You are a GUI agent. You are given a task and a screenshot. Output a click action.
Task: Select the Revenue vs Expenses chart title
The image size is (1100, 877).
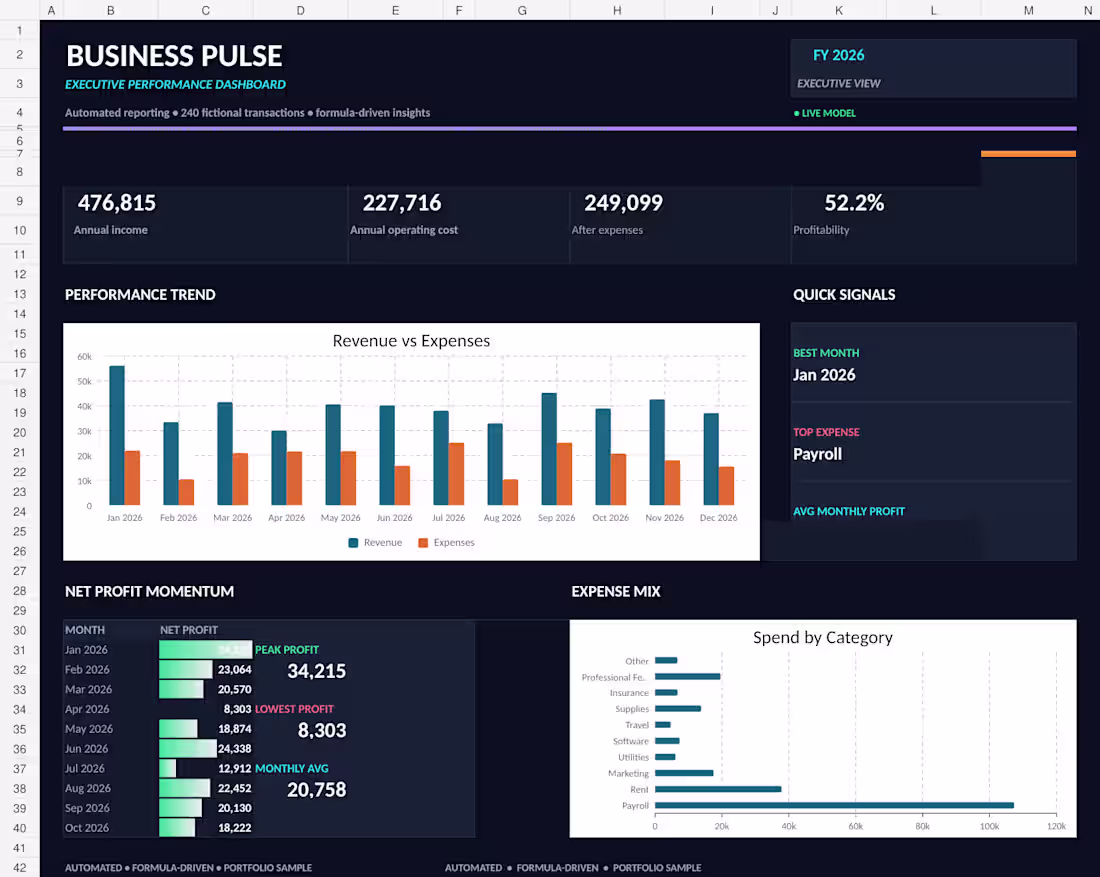tap(411, 341)
